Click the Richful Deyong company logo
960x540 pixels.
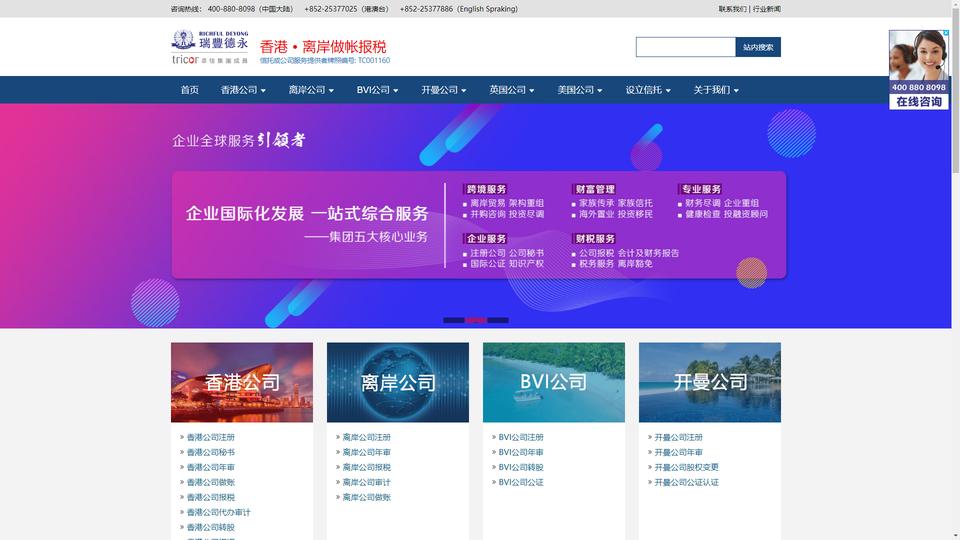pos(209,47)
